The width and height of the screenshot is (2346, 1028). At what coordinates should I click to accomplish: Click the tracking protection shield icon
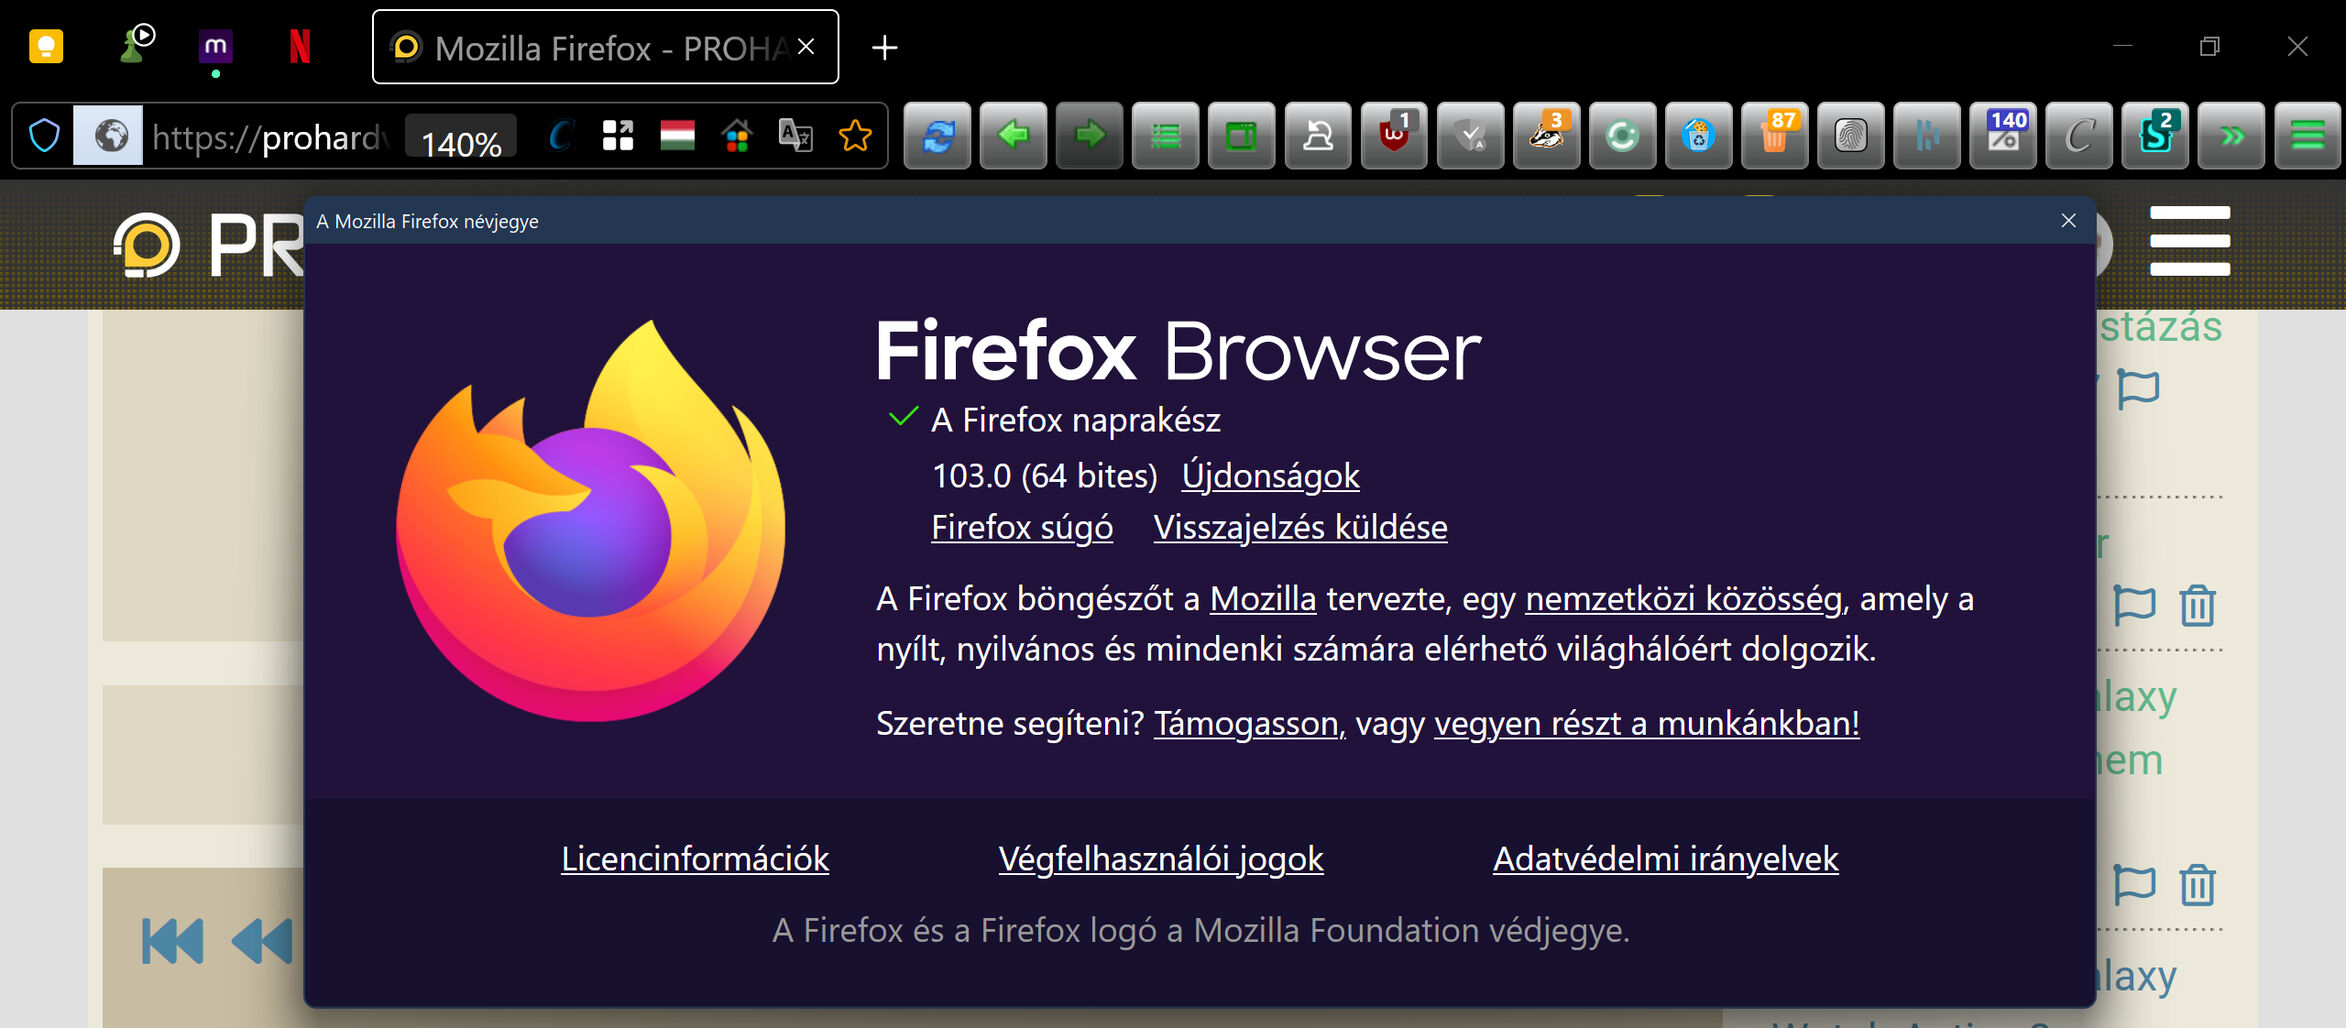point(45,135)
